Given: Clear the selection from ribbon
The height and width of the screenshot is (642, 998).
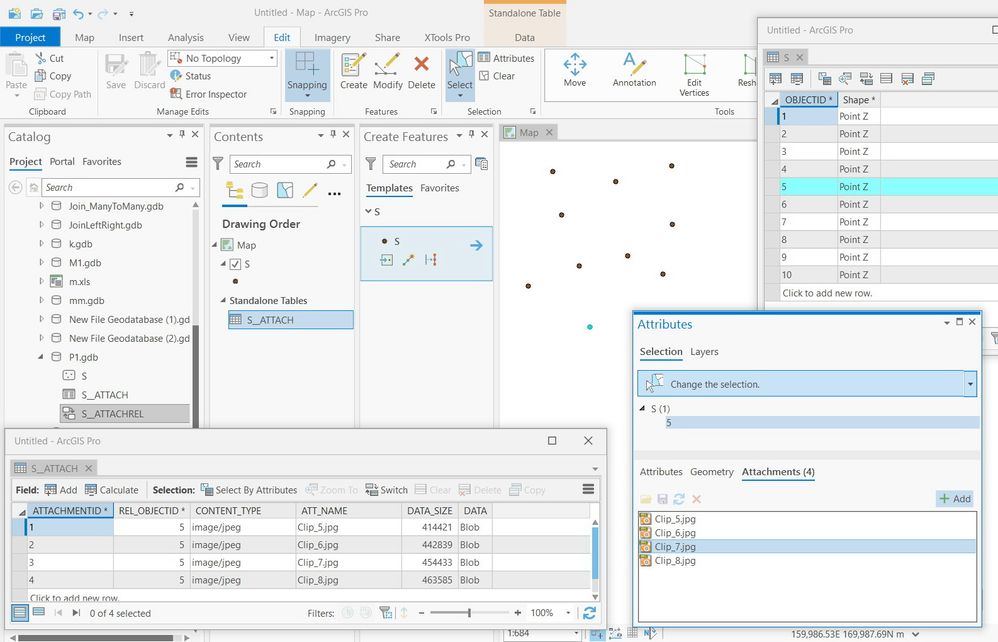Looking at the screenshot, I should (496, 76).
